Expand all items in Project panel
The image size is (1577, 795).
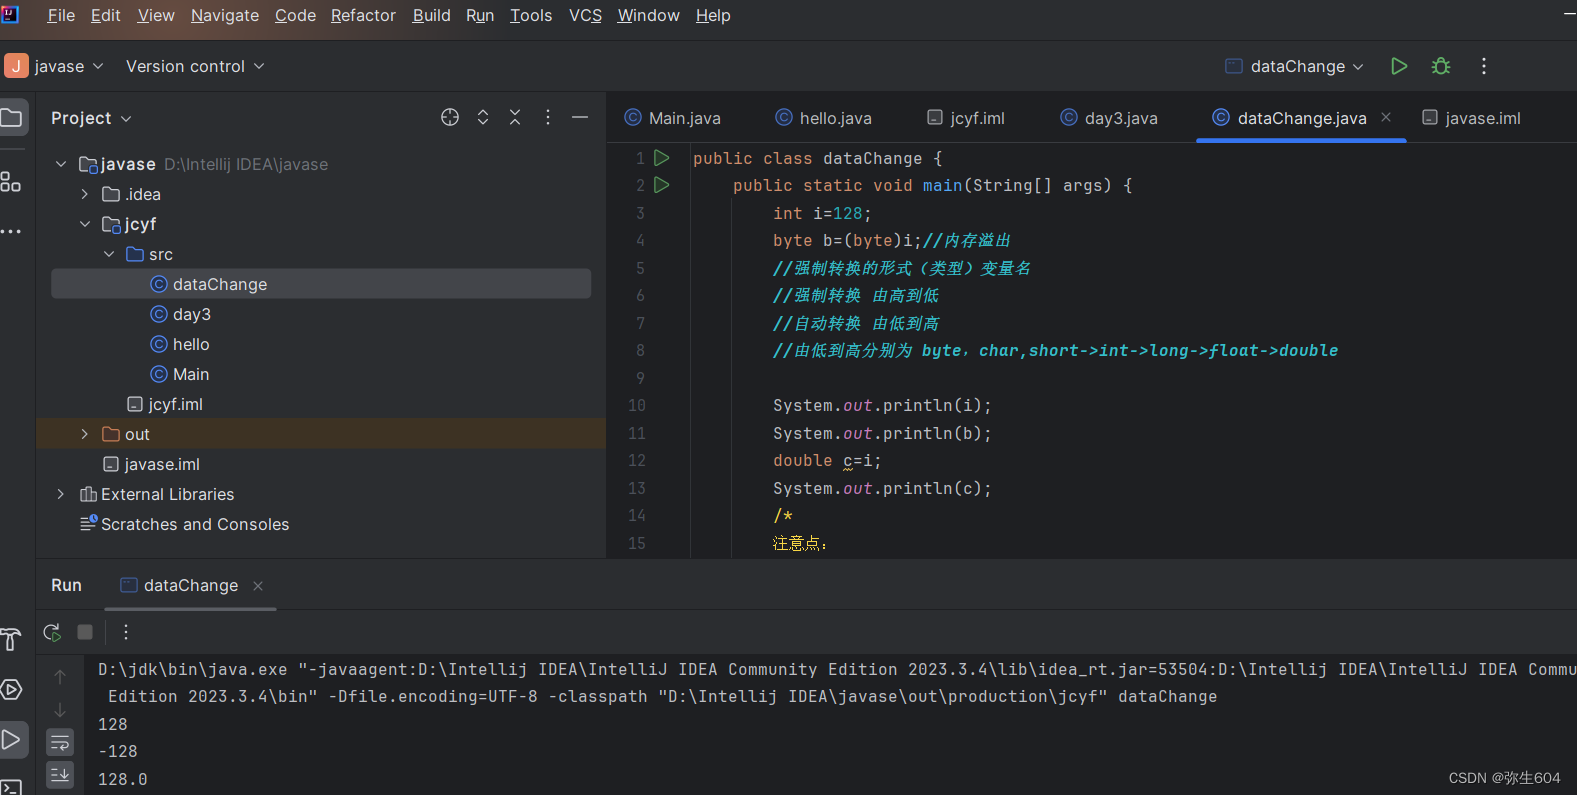pyautogui.click(x=483, y=117)
